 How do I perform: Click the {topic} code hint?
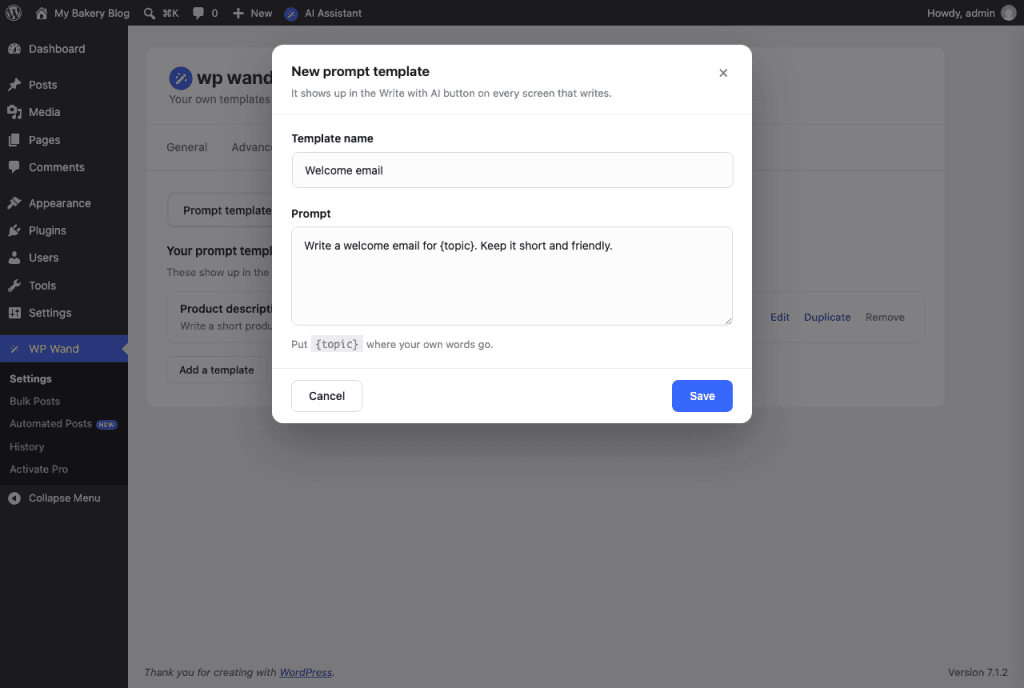[x=337, y=344]
